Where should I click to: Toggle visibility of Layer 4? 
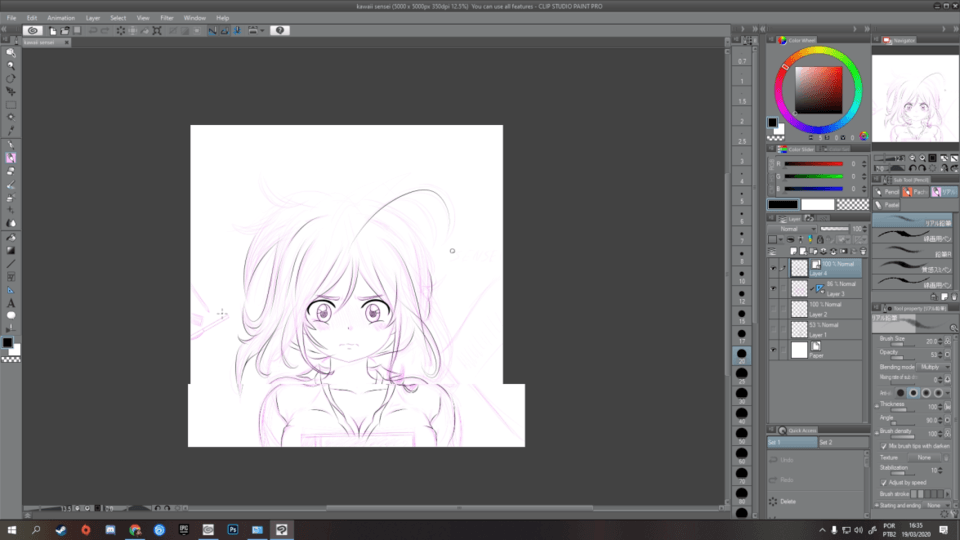pyautogui.click(x=774, y=268)
